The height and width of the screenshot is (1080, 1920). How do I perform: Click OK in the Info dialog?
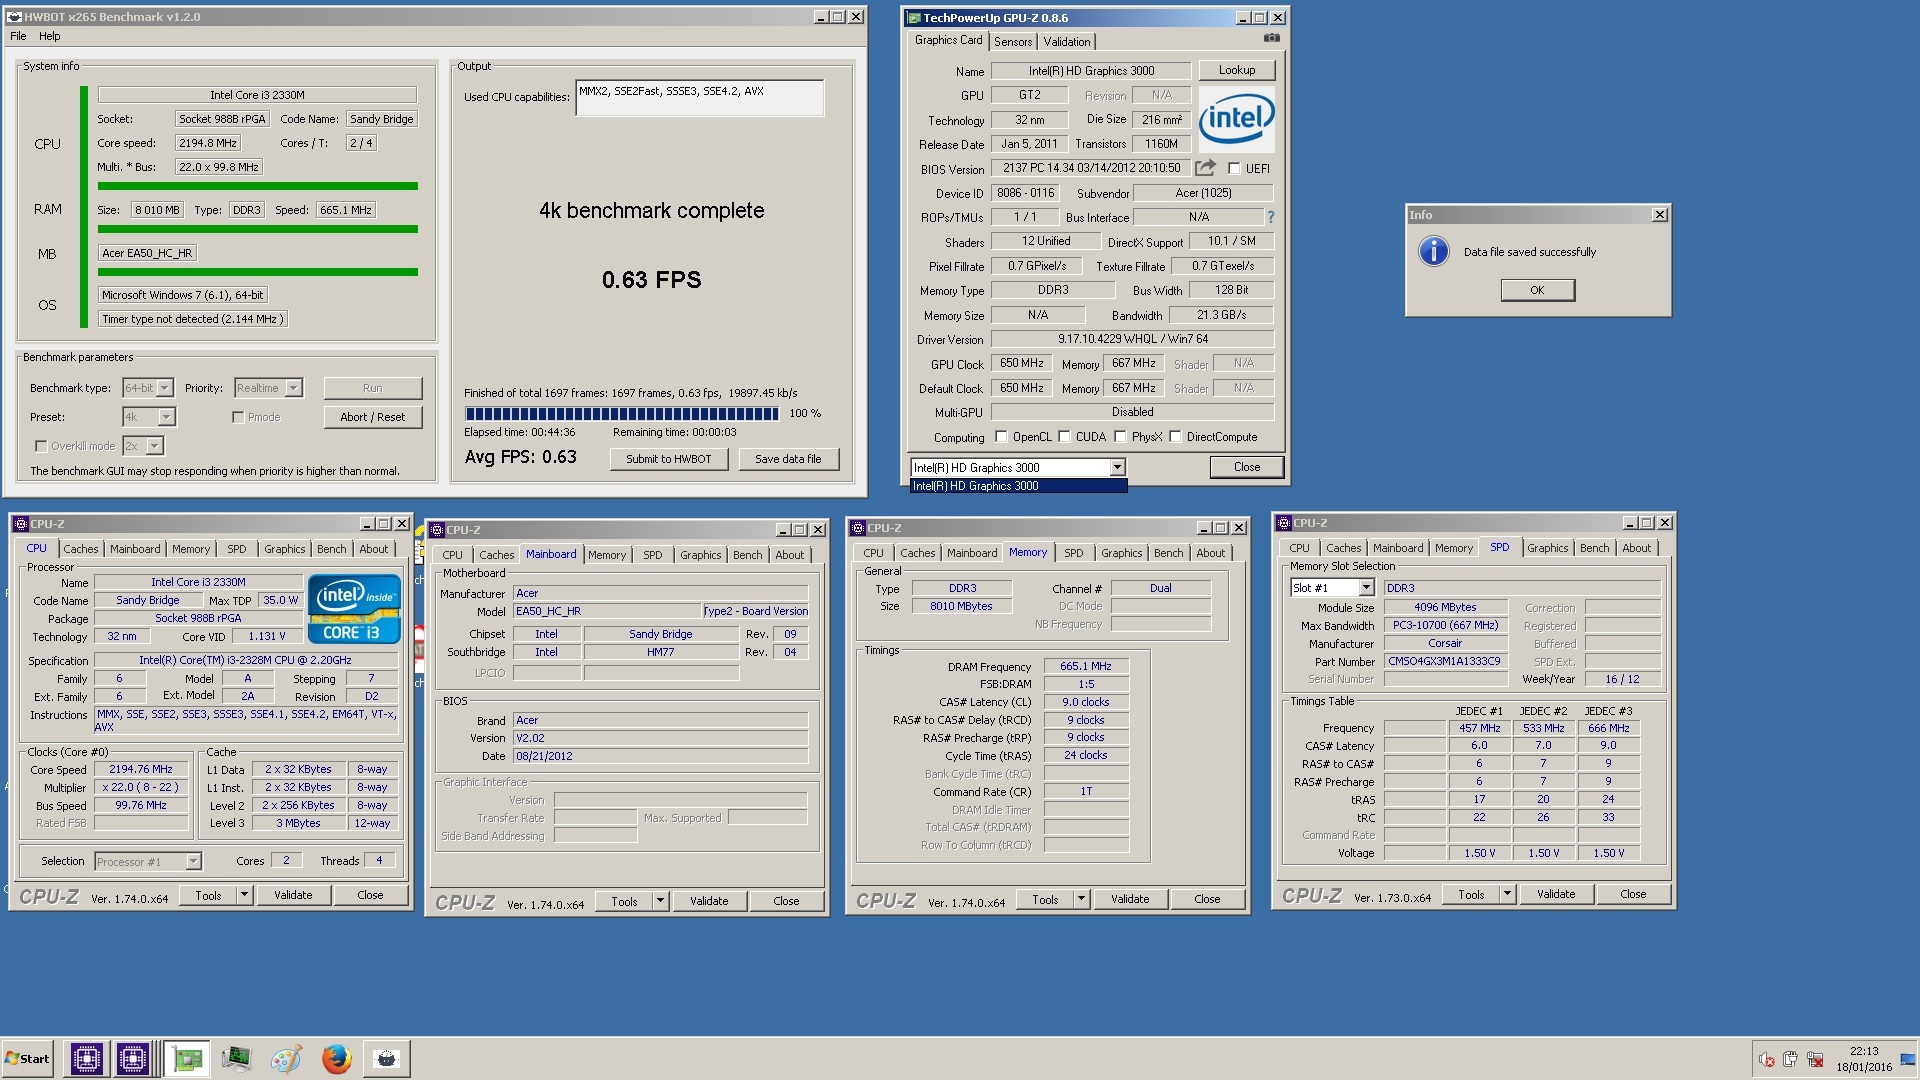[1537, 290]
